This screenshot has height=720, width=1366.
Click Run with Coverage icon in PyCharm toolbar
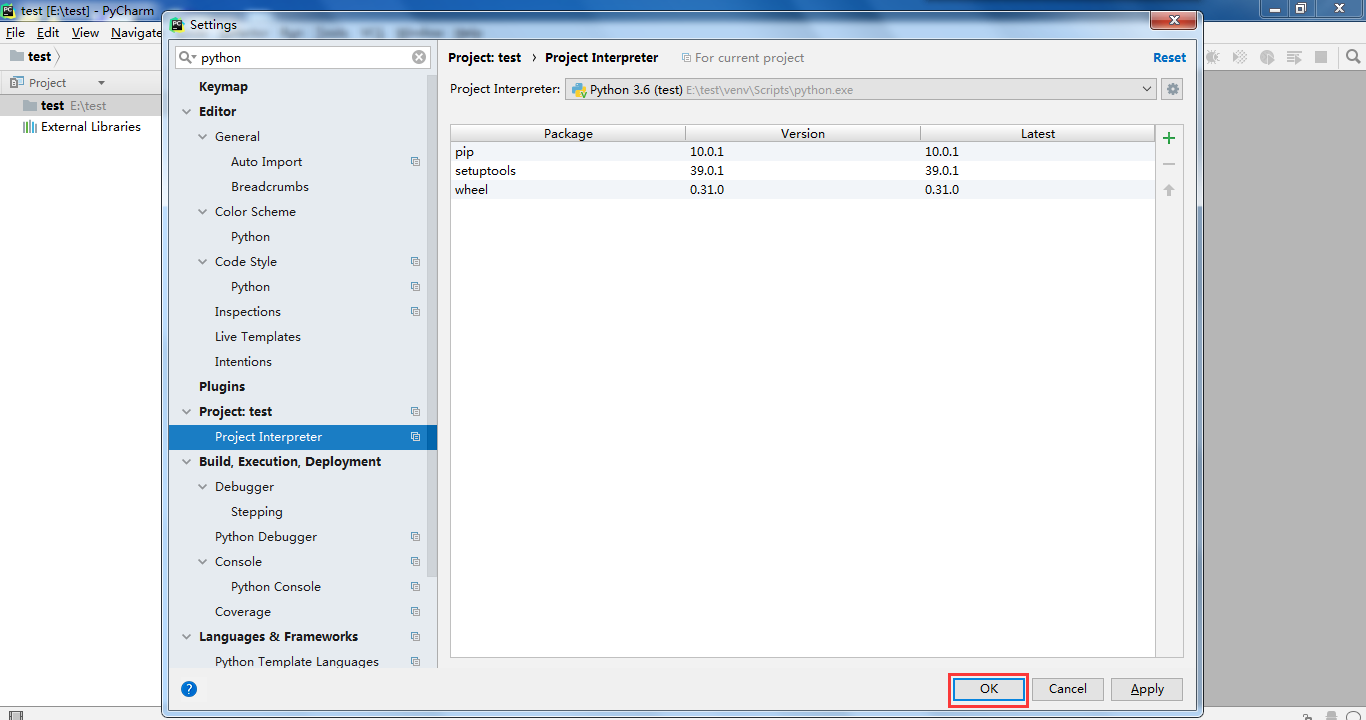point(1240,57)
